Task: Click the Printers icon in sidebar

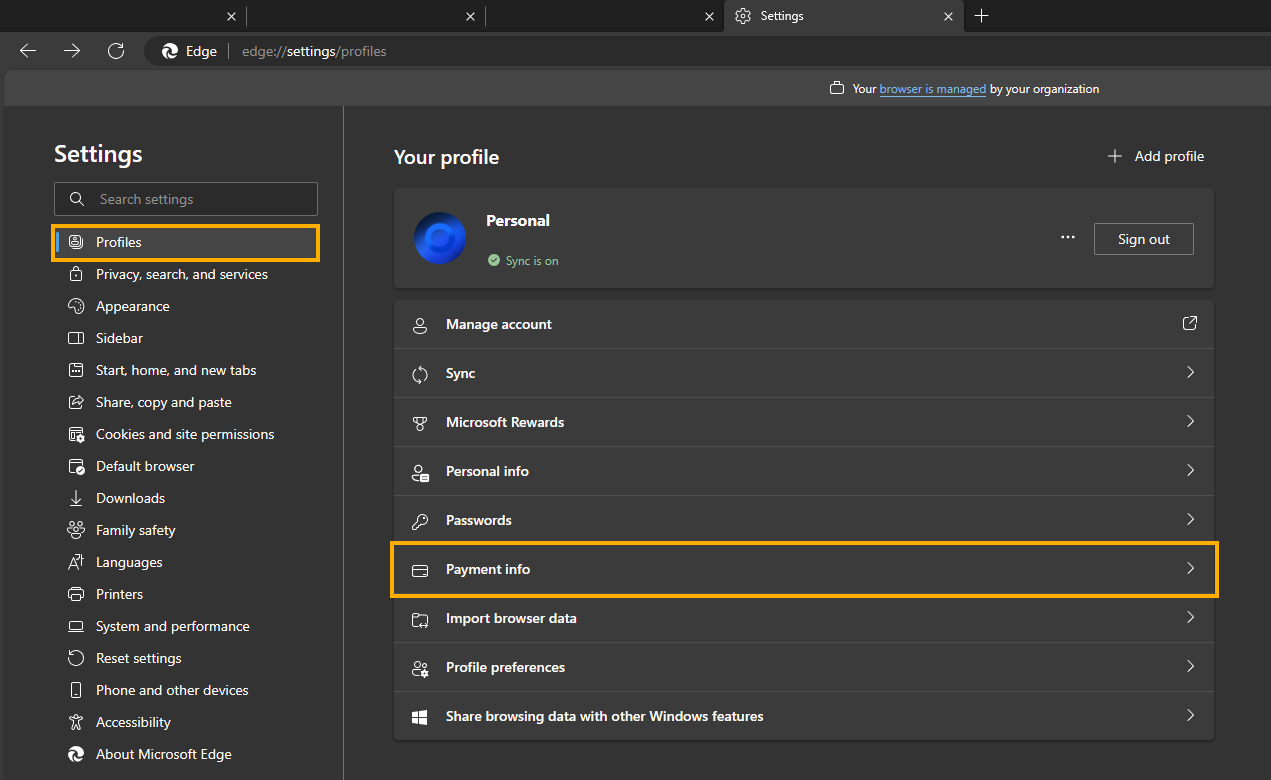Action: [x=76, y=594]
